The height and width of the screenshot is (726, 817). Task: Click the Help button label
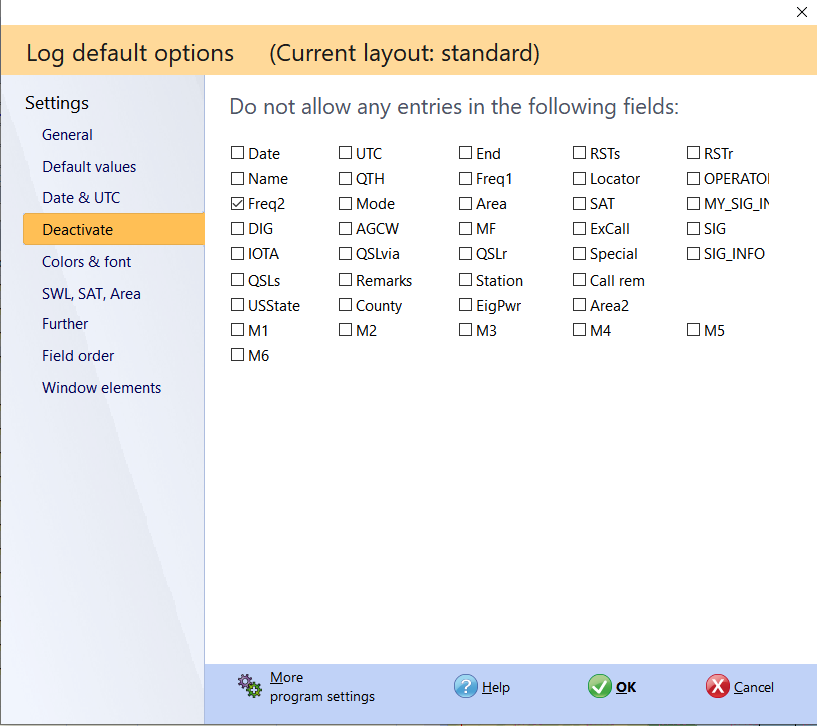(x=496, y=687)
